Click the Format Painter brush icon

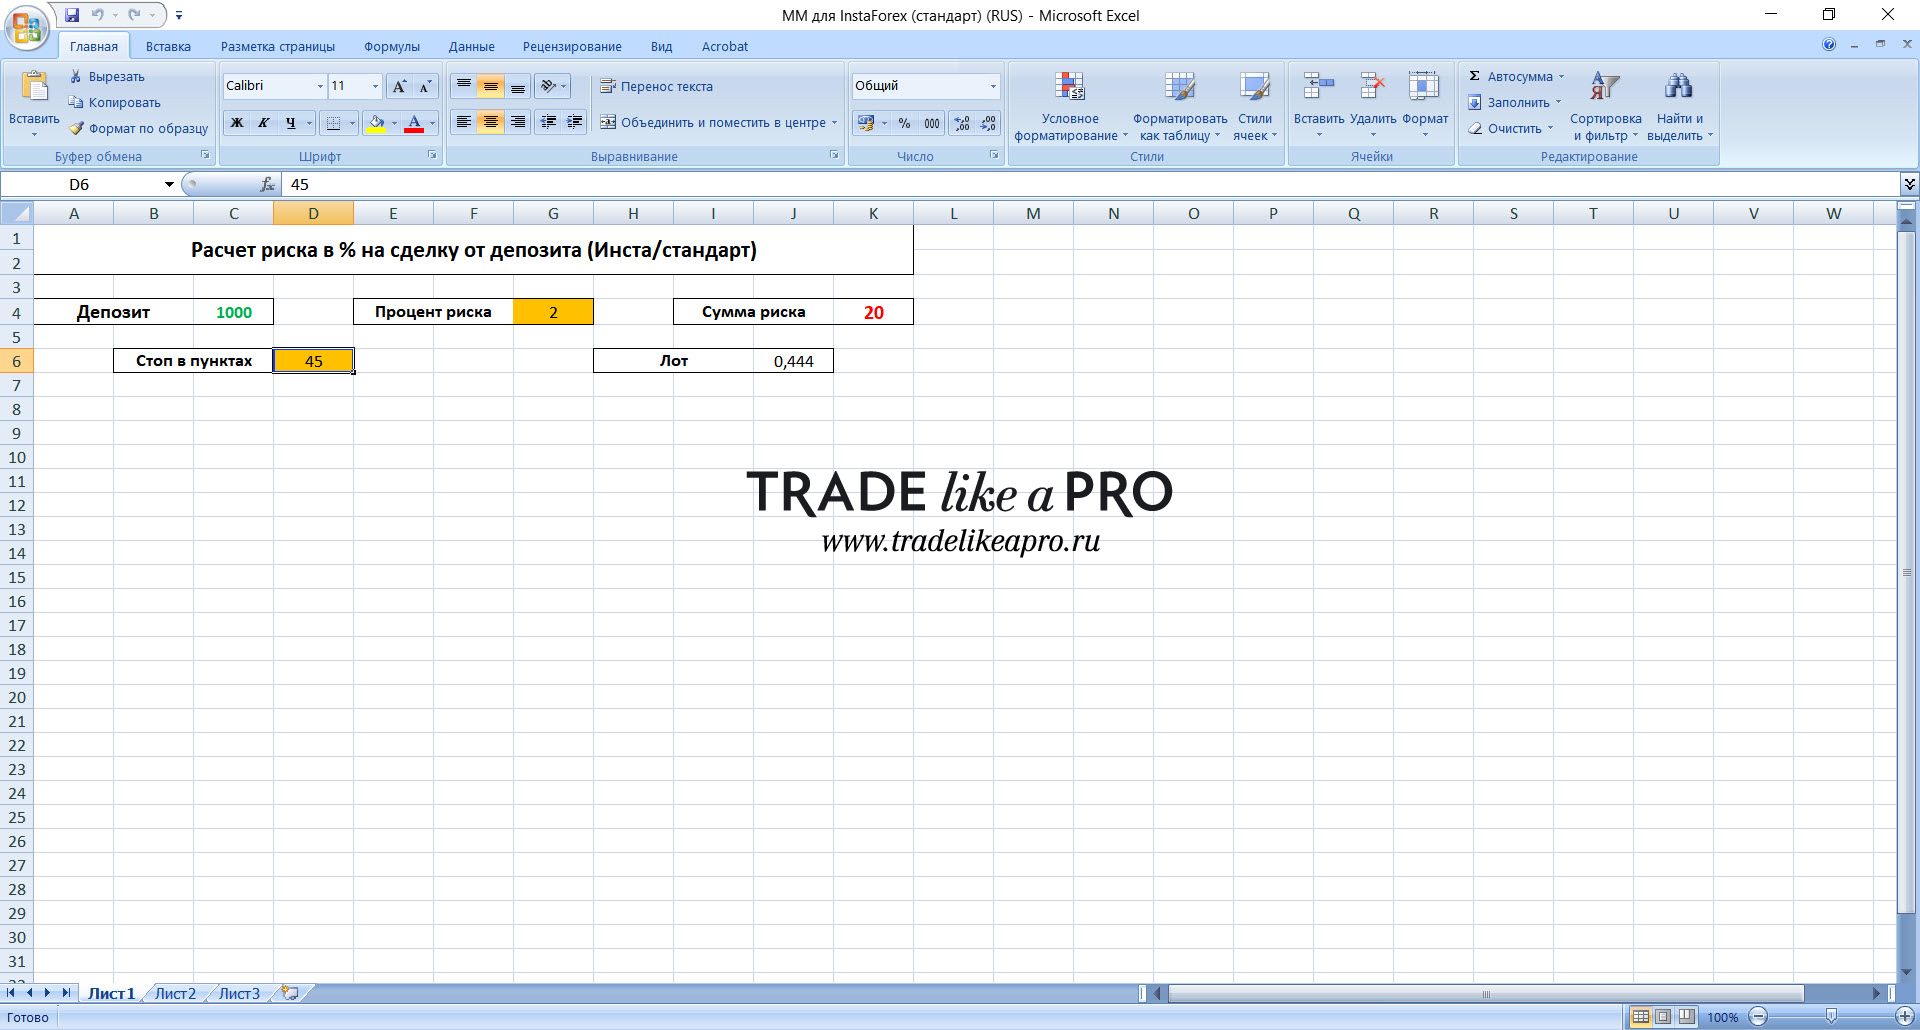coord(76,128)
